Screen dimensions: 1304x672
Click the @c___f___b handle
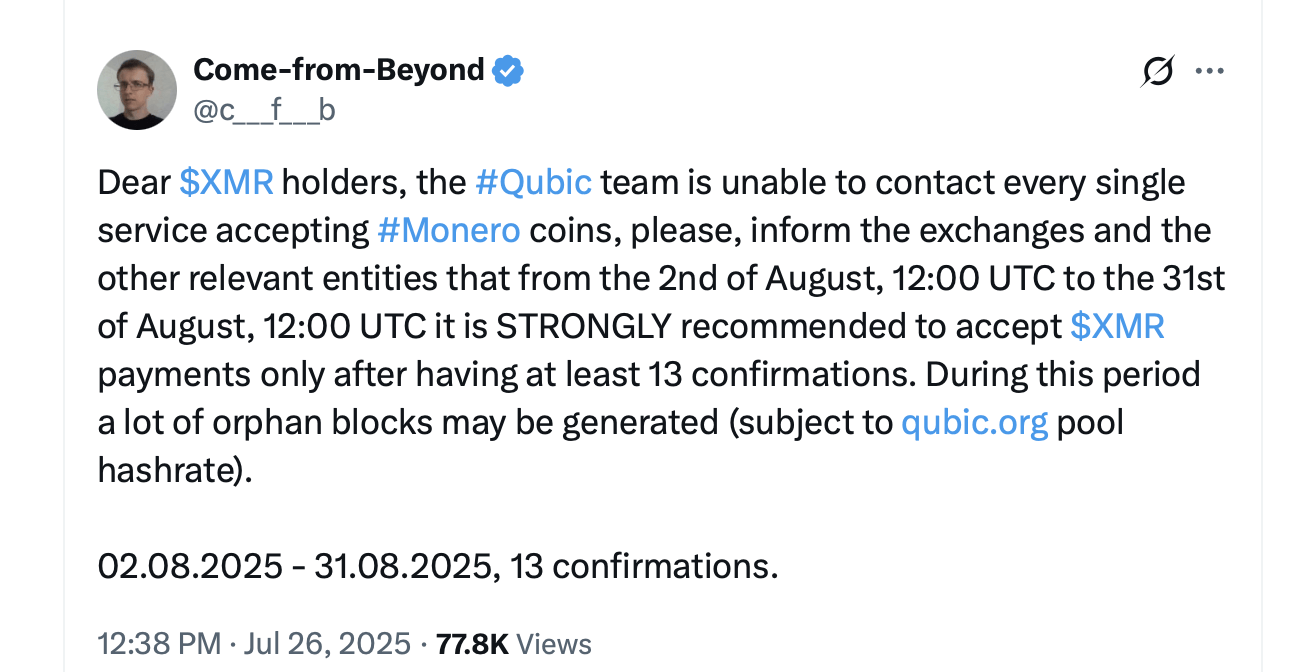pyautogui.click(x=266, y=110)
